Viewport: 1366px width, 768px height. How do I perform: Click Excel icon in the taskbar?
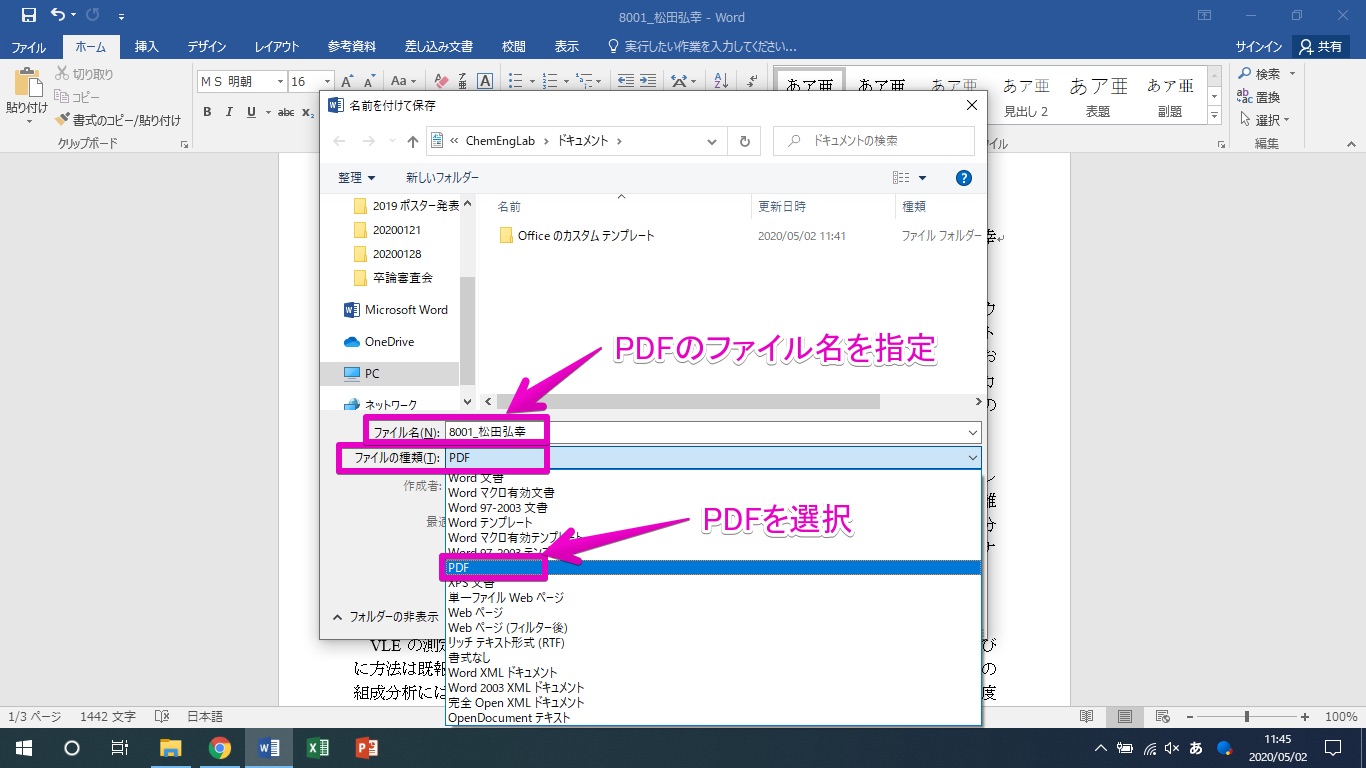pyautogui.click(x=317, y=748)
